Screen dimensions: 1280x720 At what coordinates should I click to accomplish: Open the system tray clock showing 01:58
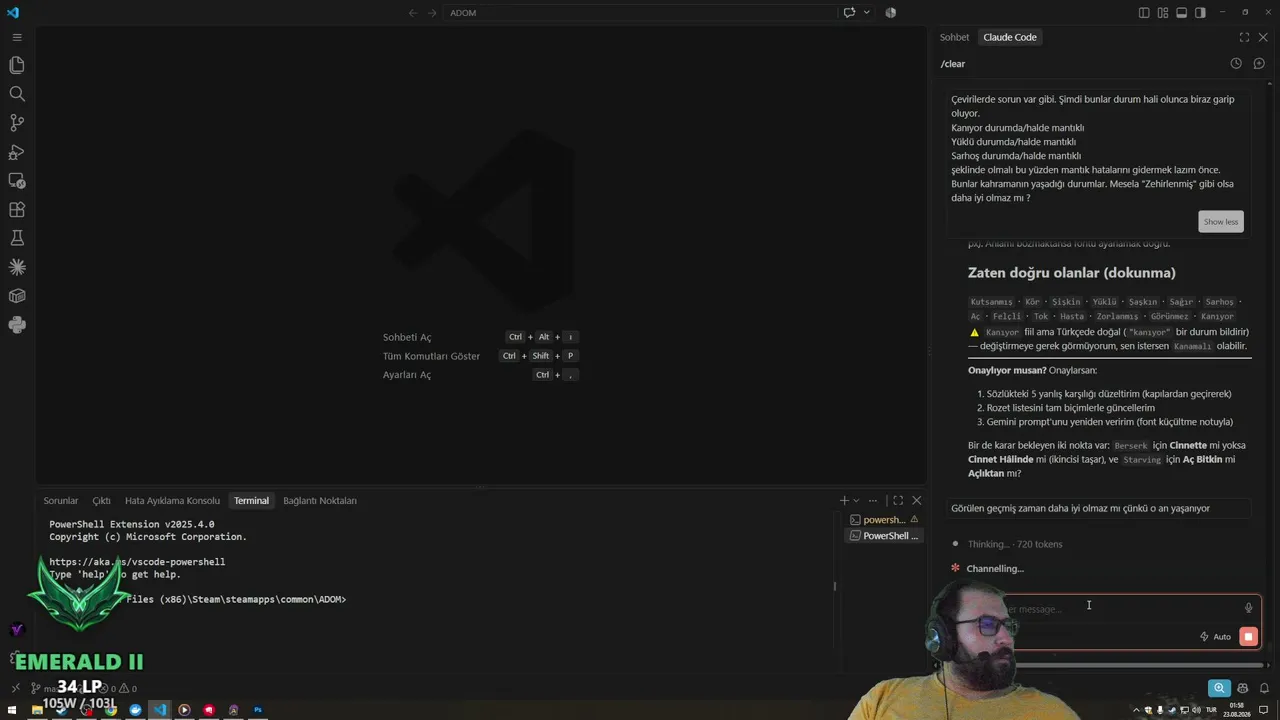tap(1238, 710)
